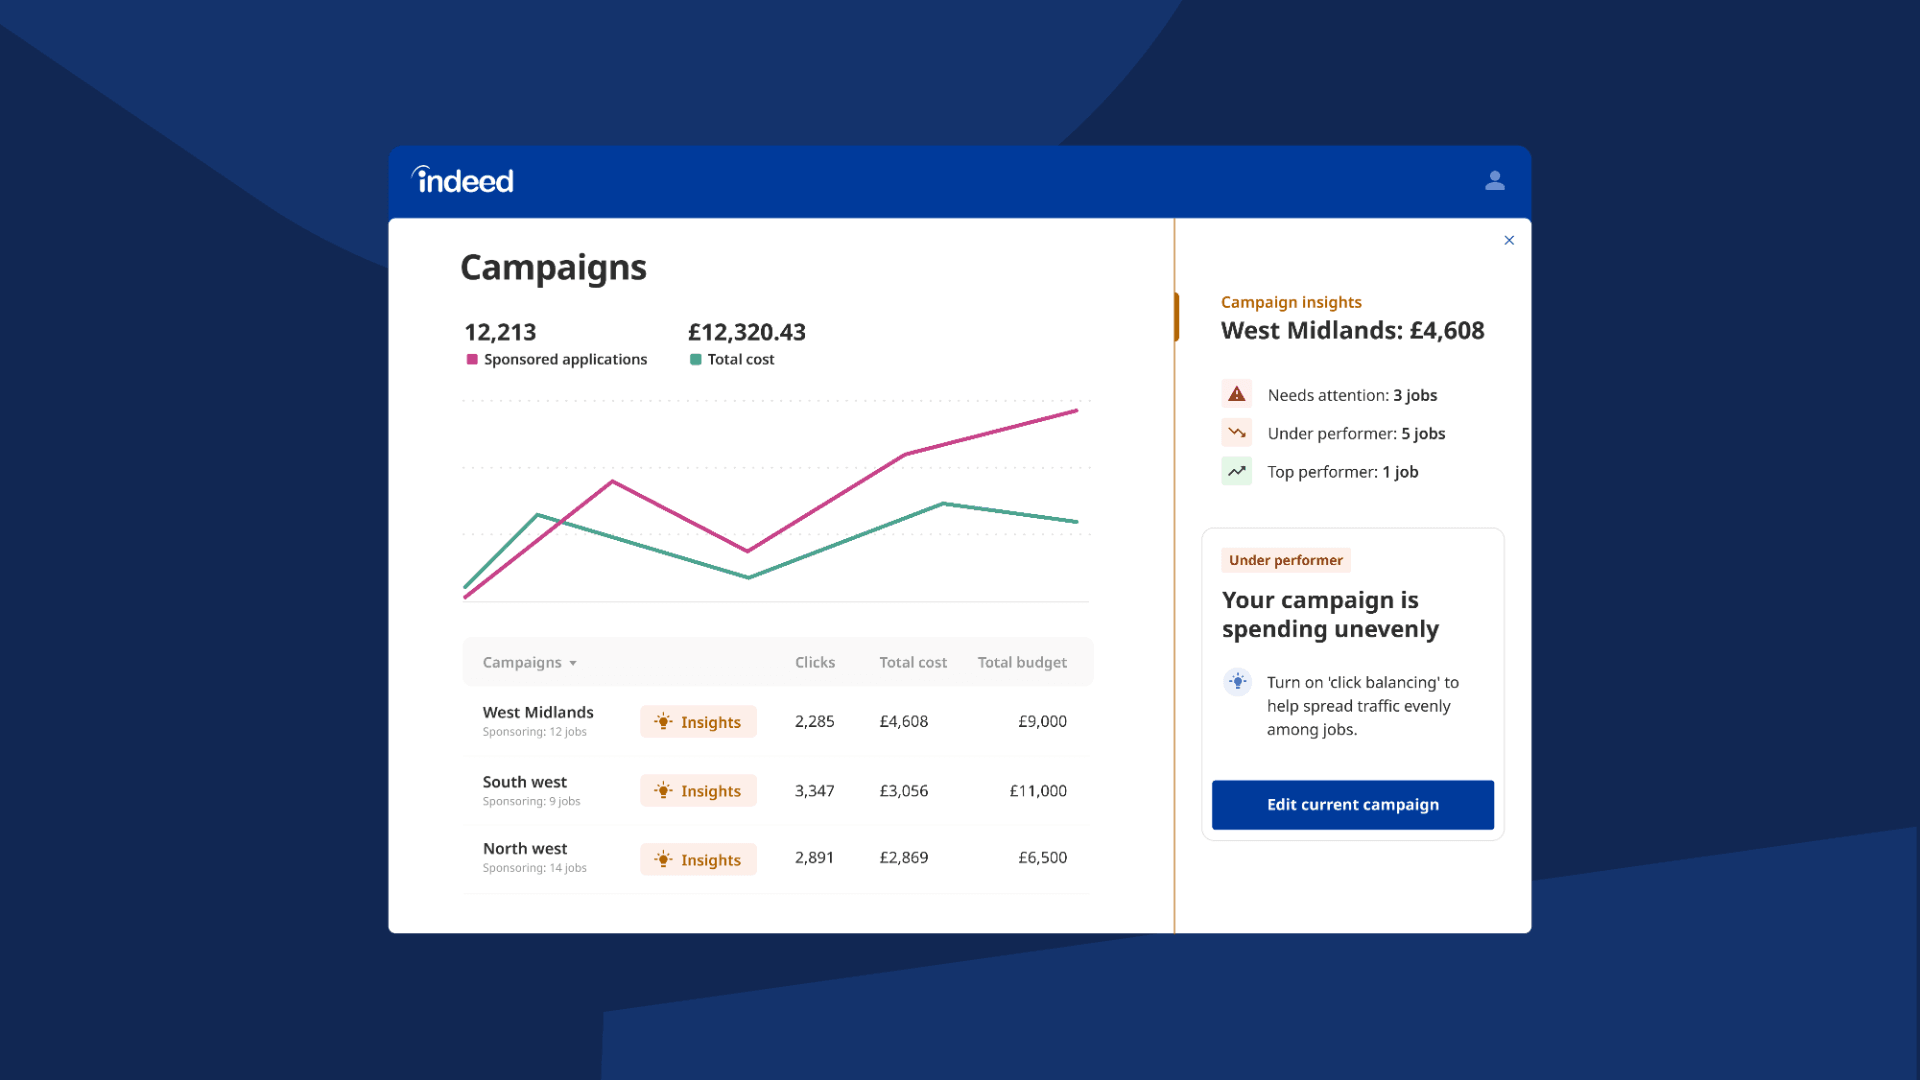Viewport: 1920px width, 1080px height.
Task: Click the downward-trend icon beside Under performer
Action: click(1236, 432)
